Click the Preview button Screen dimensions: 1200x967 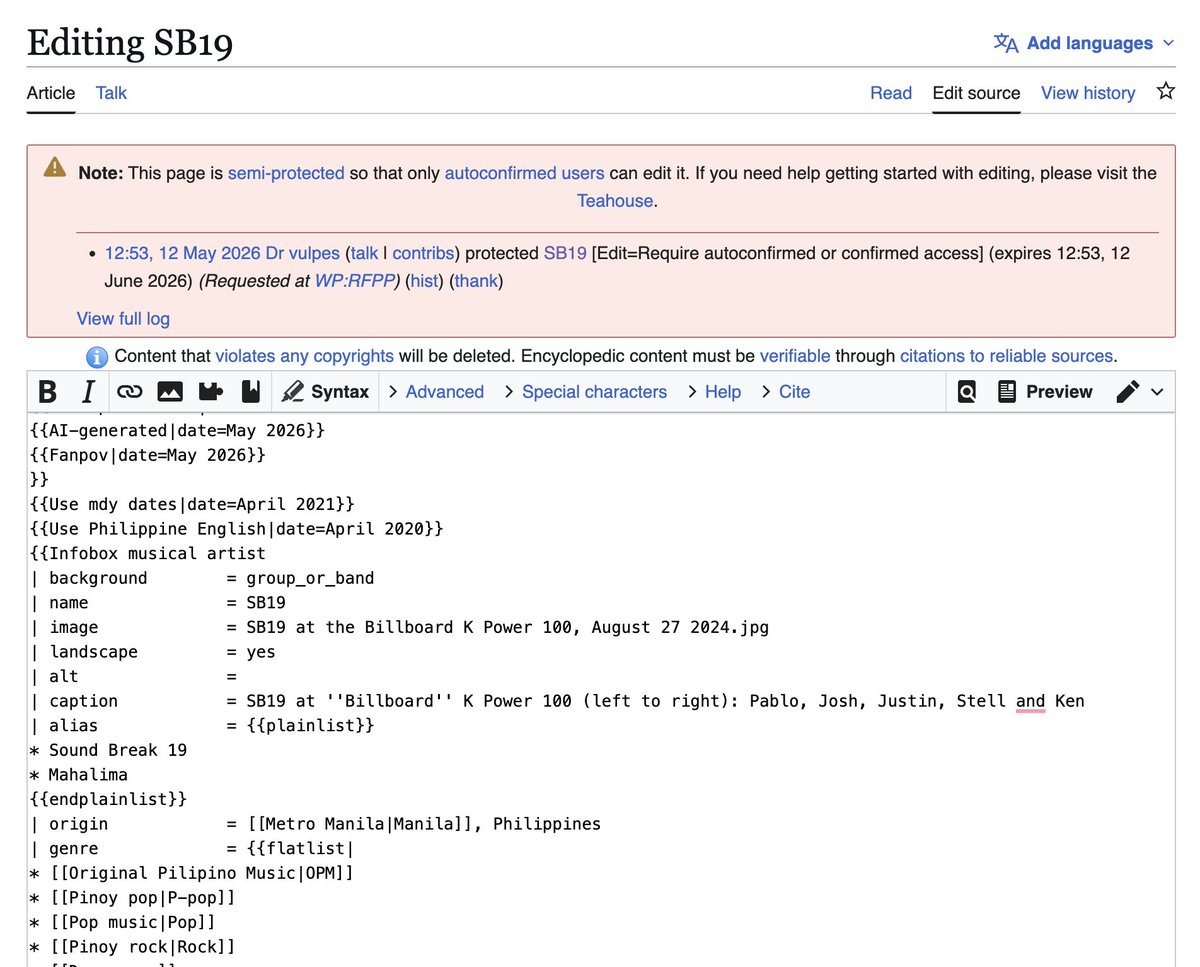coord(1045,392)
